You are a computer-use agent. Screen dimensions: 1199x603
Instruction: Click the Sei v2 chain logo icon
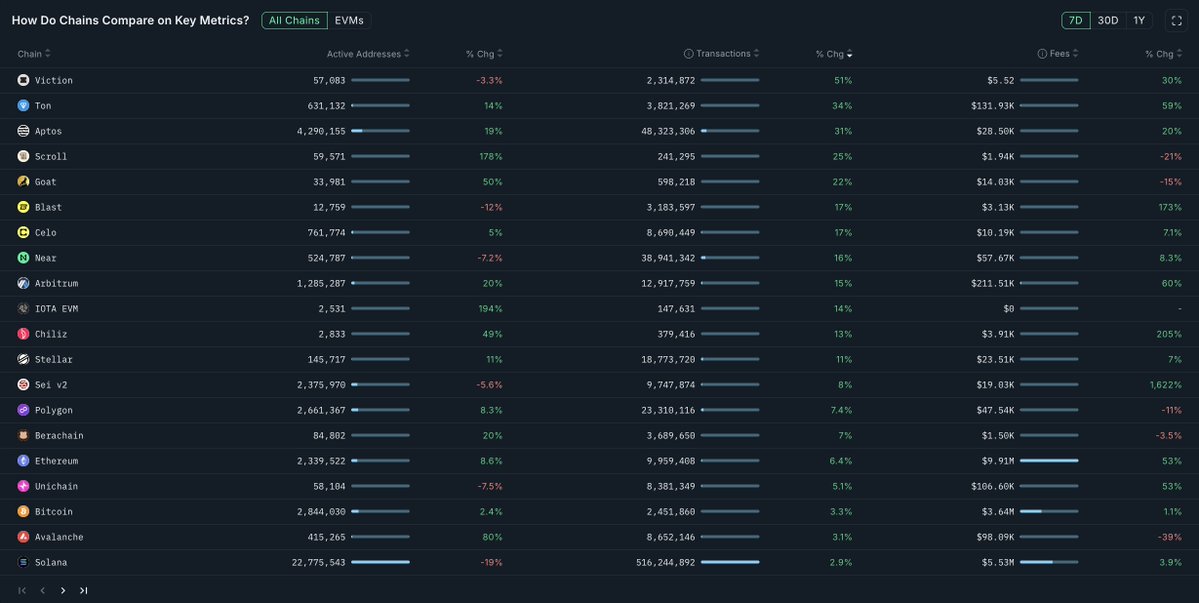coord(23,384)
